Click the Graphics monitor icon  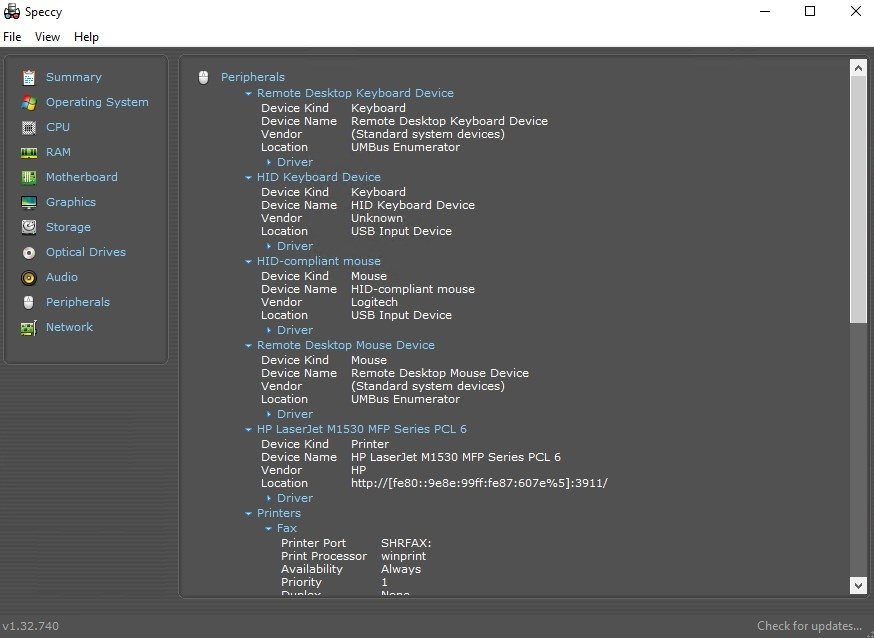[x=29, y=202]
